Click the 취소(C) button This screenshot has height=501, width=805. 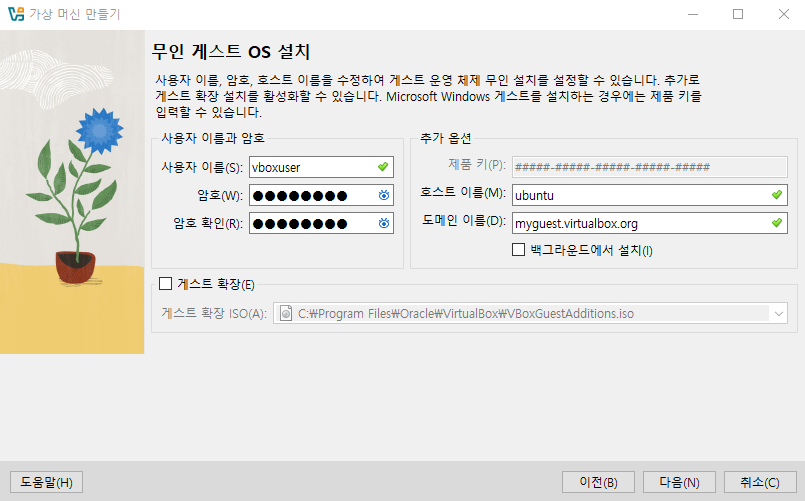[760, 483]
